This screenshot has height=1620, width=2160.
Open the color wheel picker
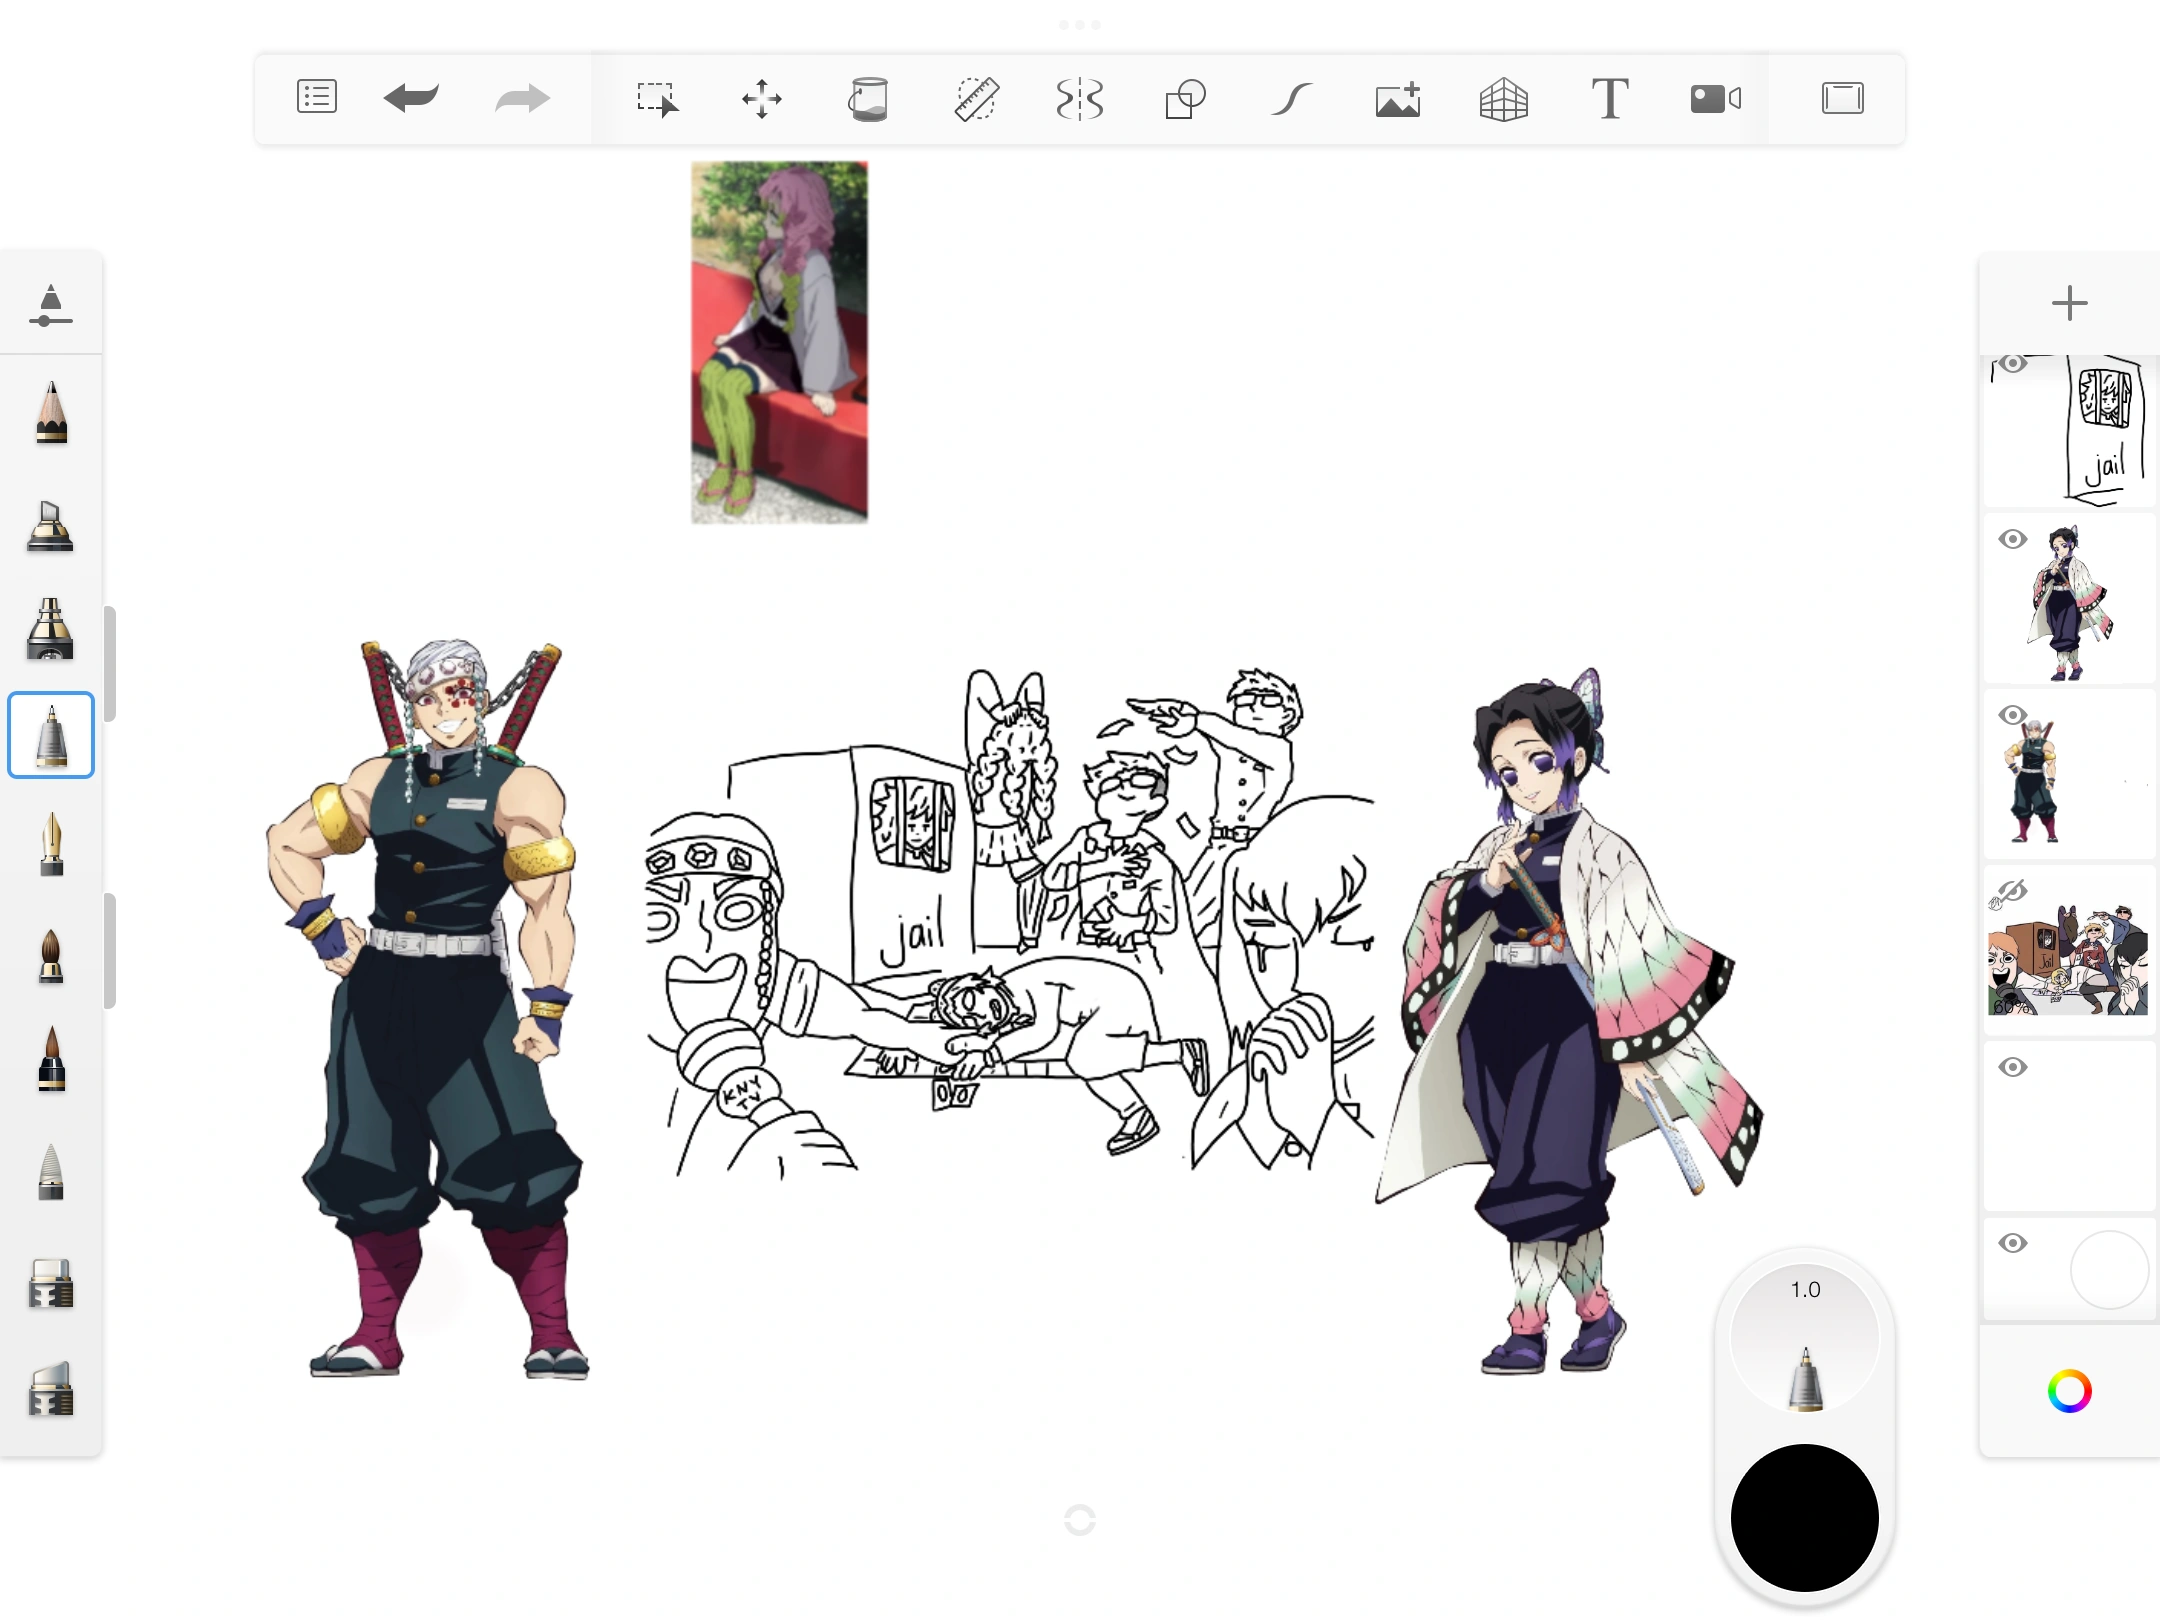(x=2069, y=1391)
